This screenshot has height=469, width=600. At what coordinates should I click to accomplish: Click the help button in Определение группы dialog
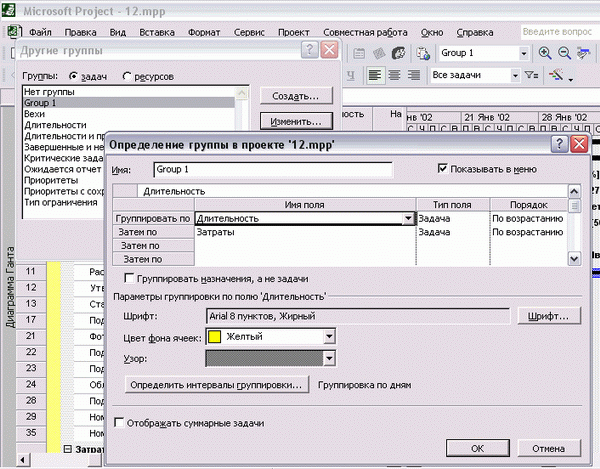coord(559,144)
